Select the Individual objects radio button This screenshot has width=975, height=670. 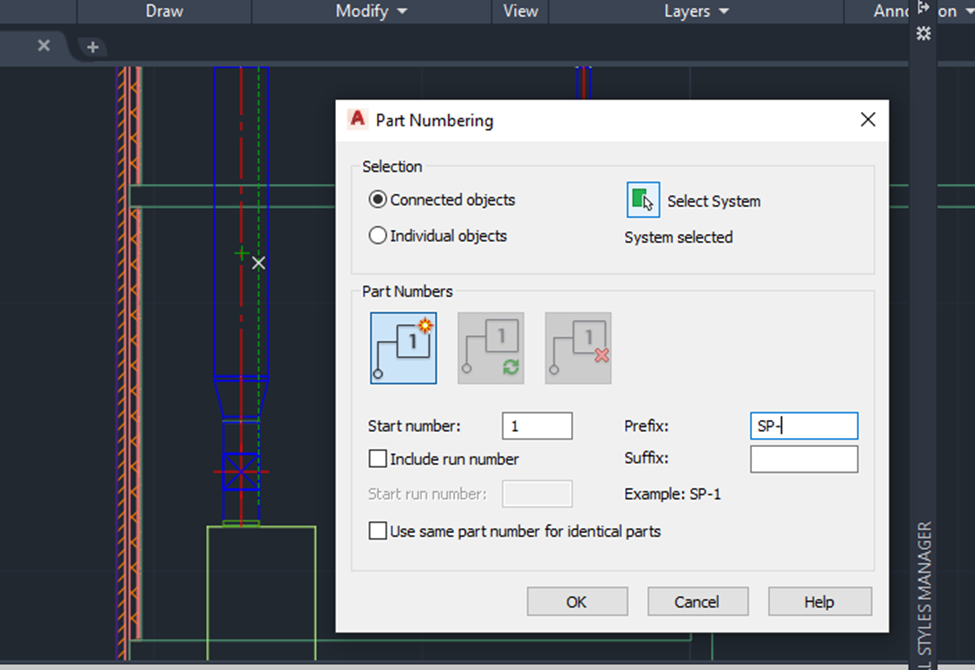click(377, 236)
